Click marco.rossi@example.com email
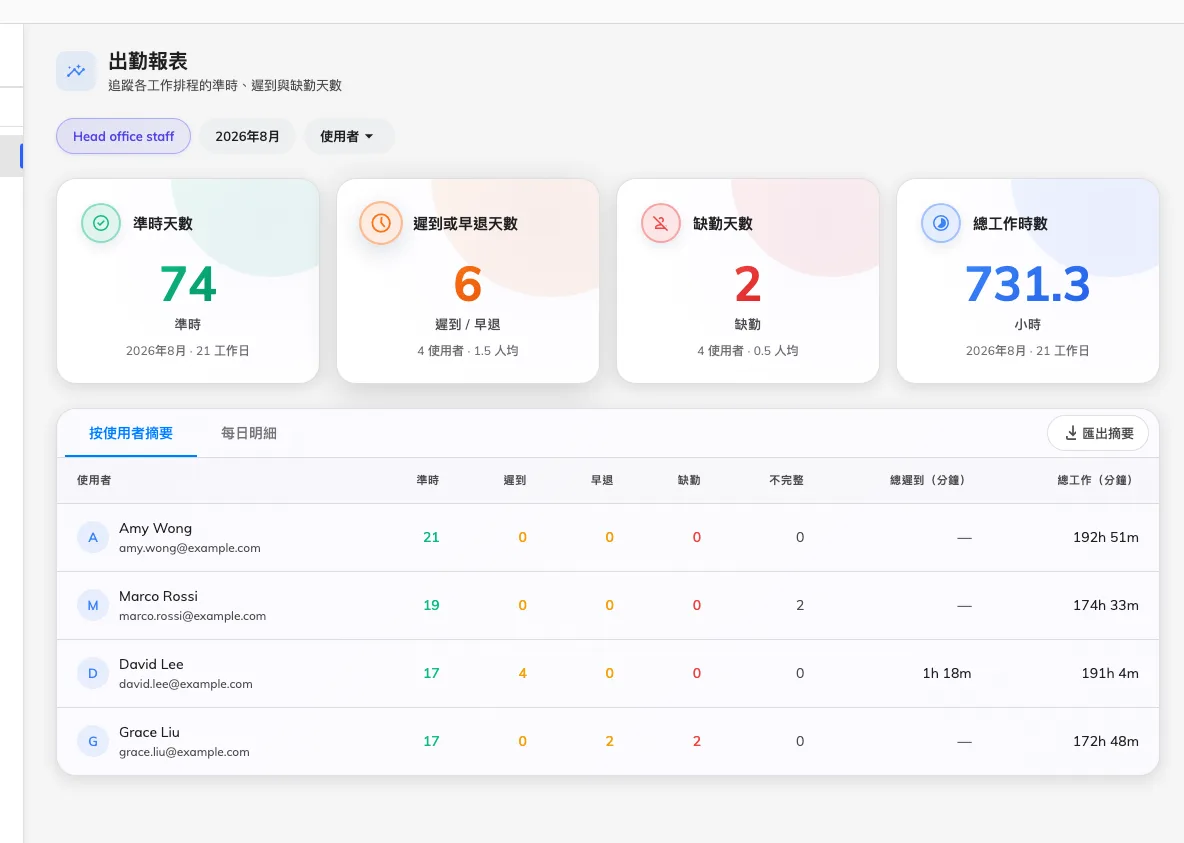The width and height of the screenshot is (1184, 843). coord(193,616)
